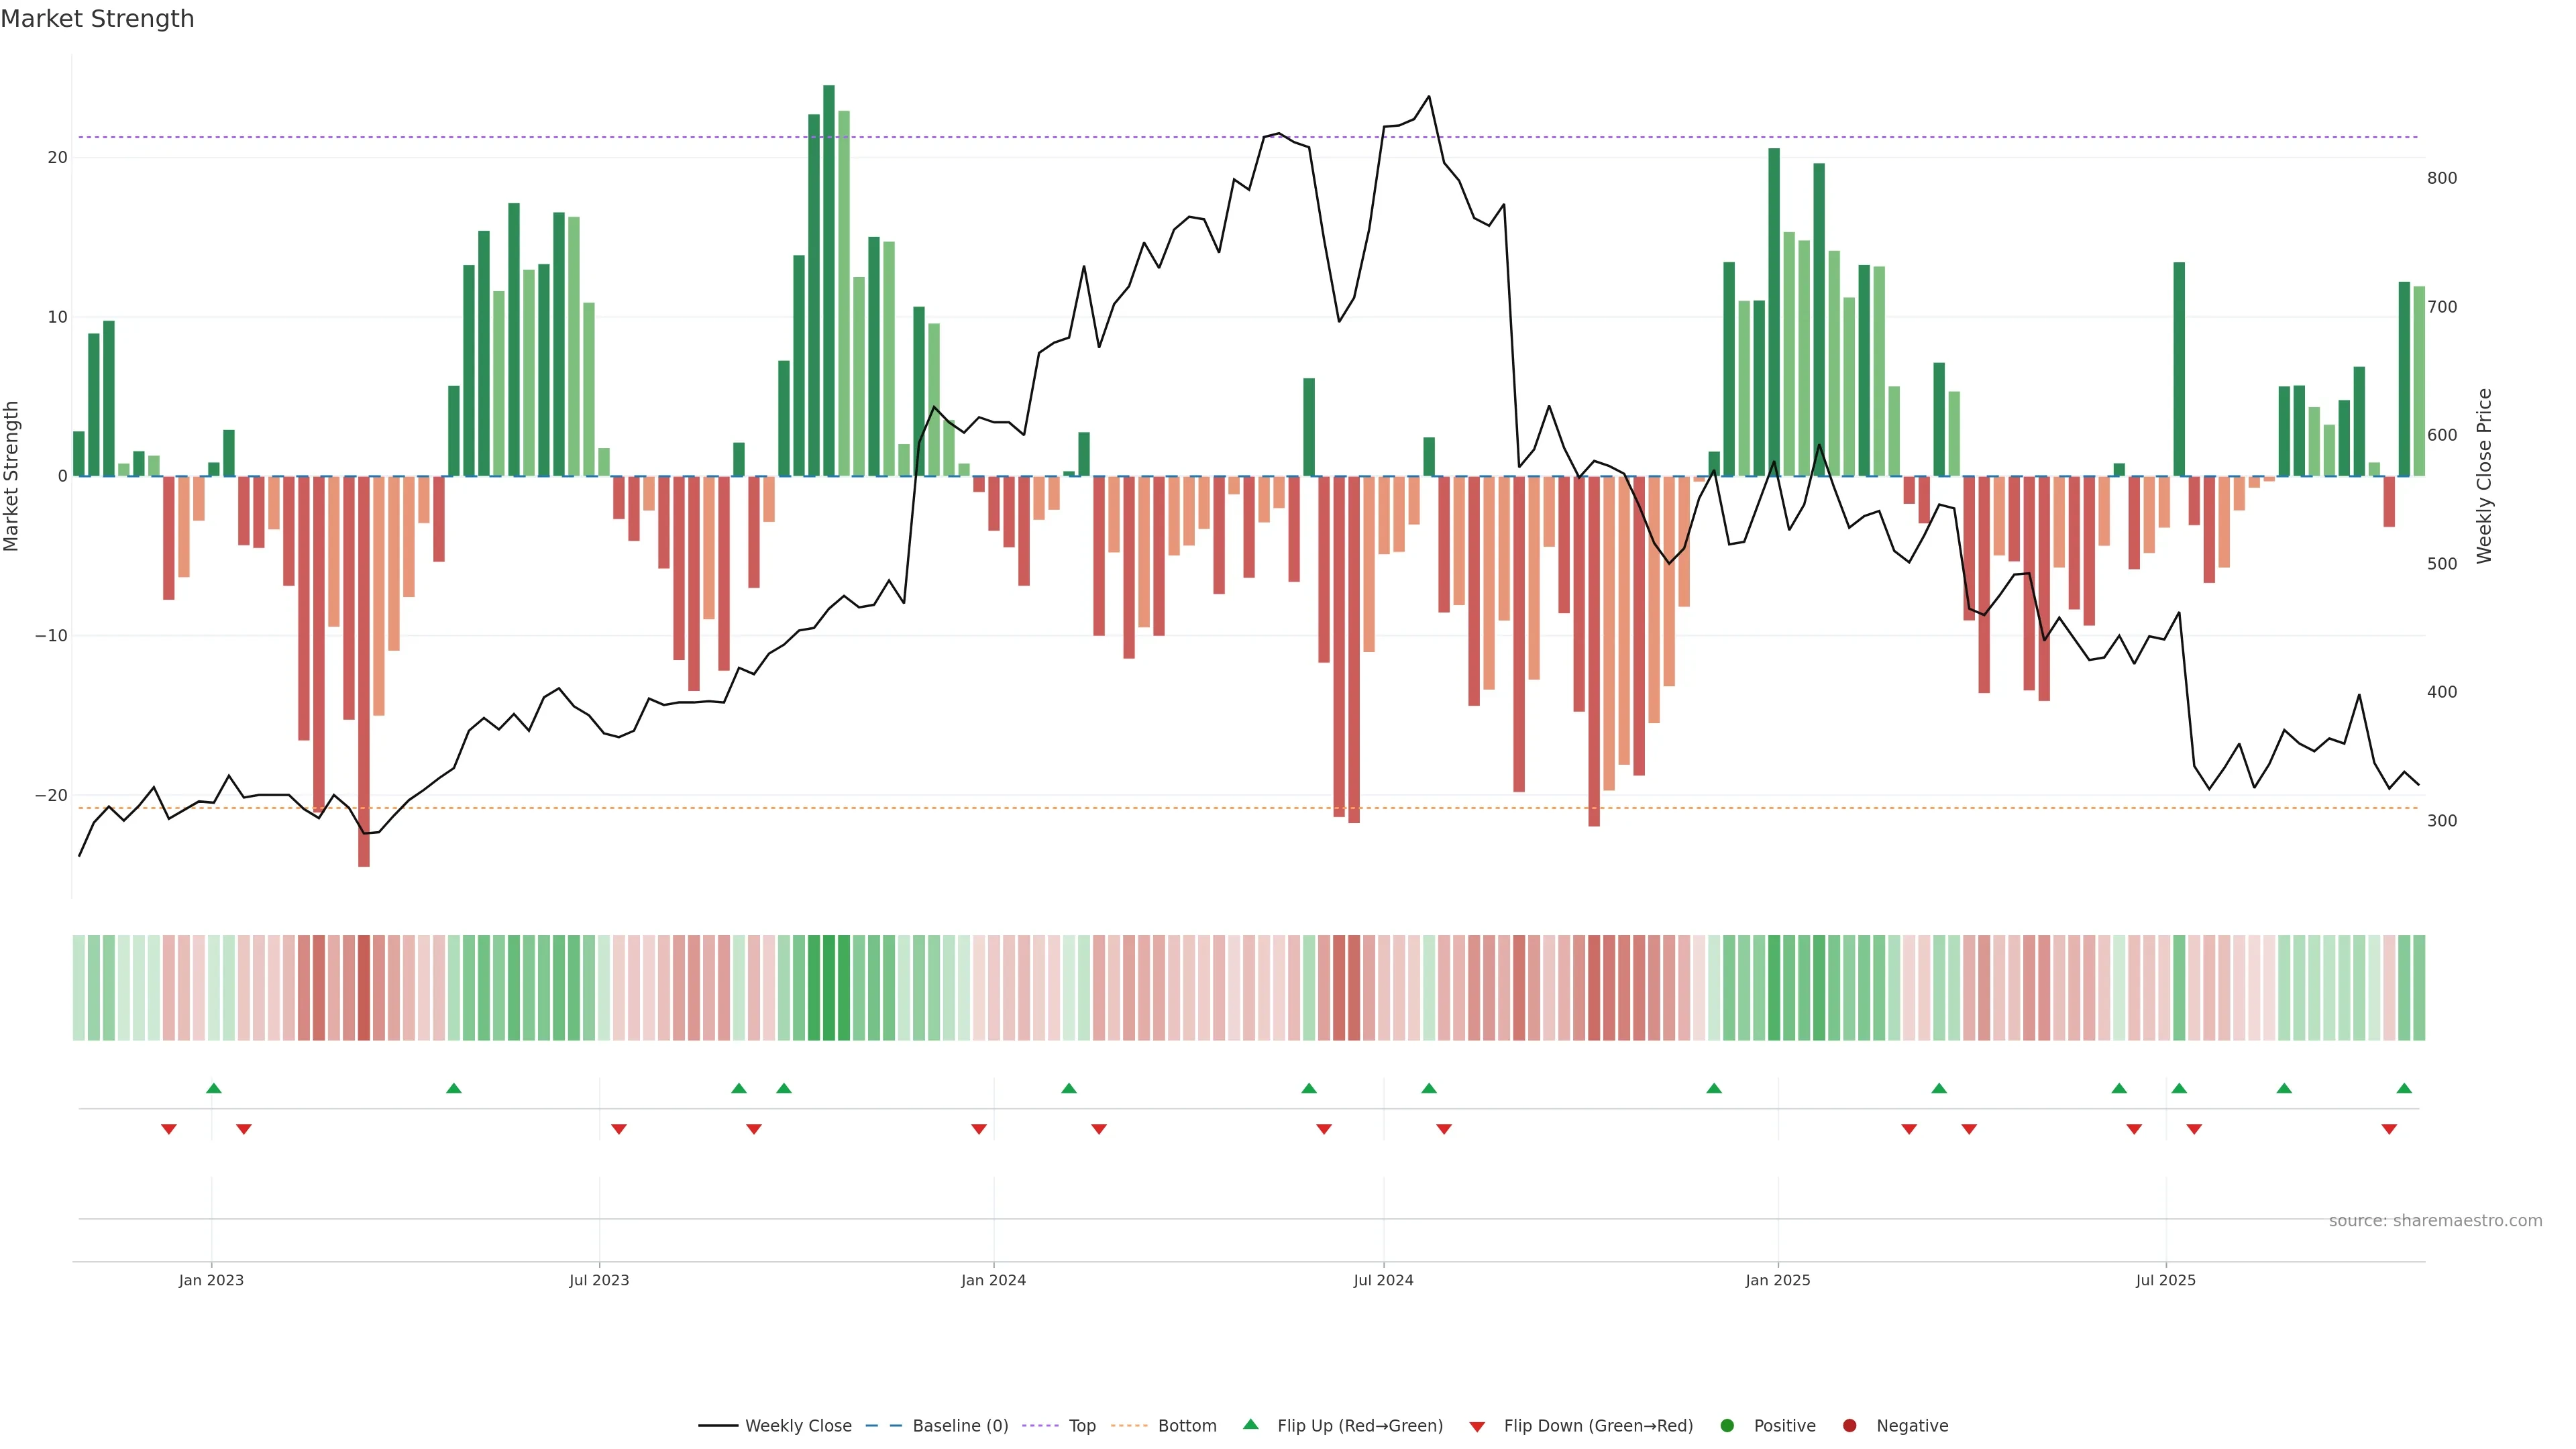2576x1449 pixels.
Task: Click the green Positive dot in legend
Action: (x=1726, y=1426)
